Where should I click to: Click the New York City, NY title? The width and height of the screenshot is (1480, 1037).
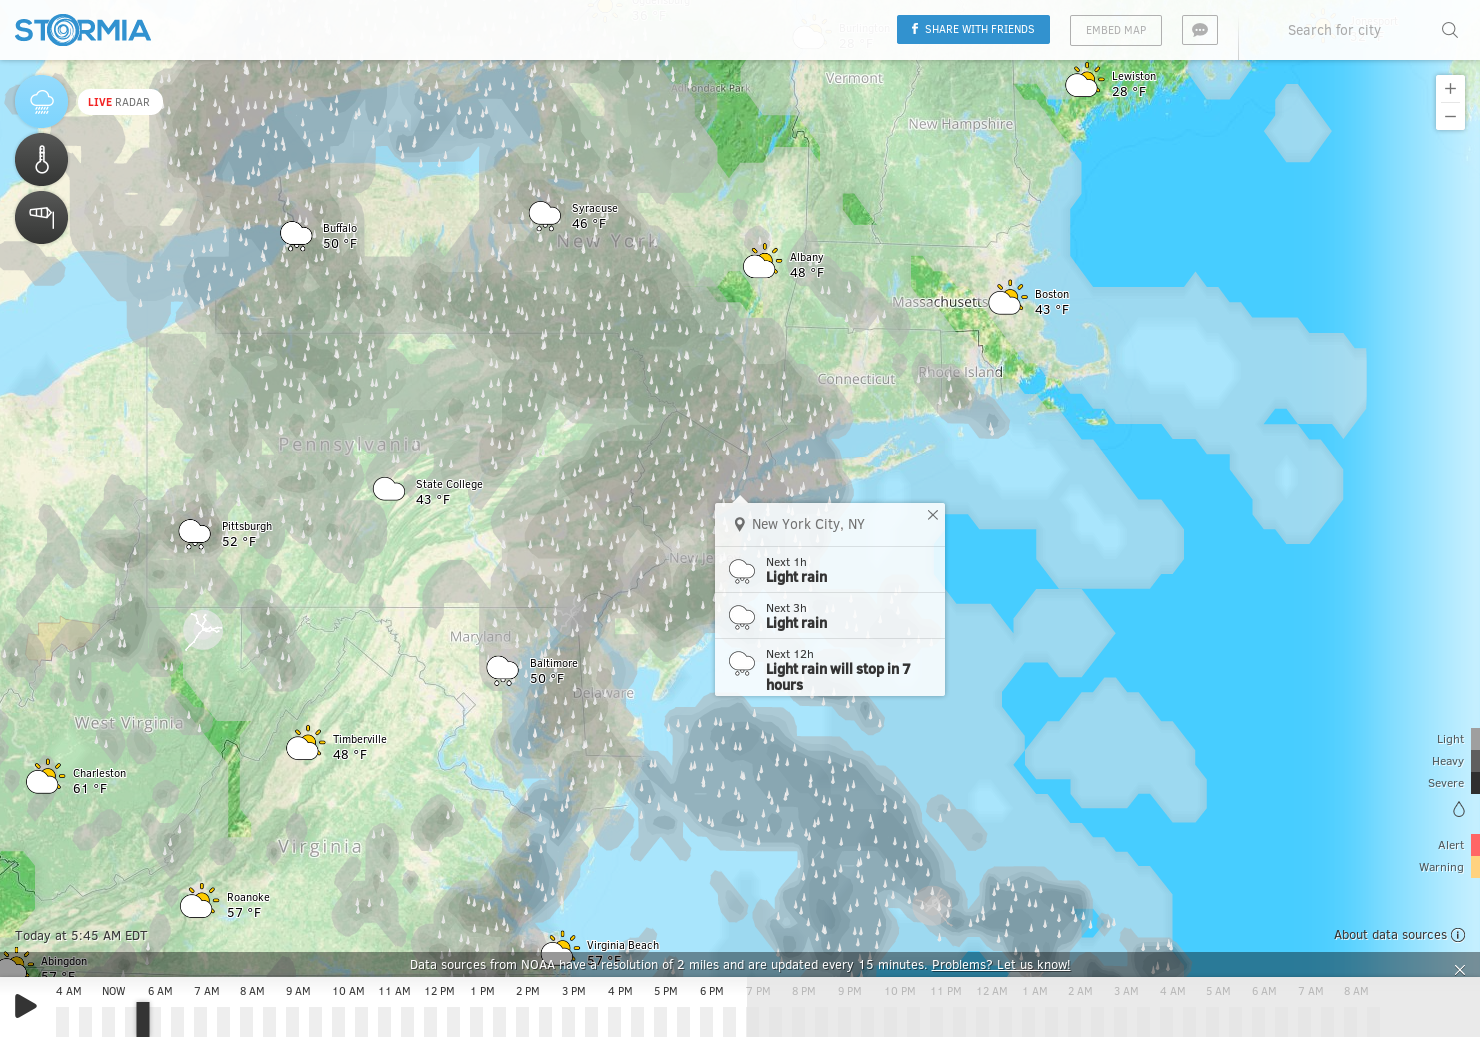[808, 525]
